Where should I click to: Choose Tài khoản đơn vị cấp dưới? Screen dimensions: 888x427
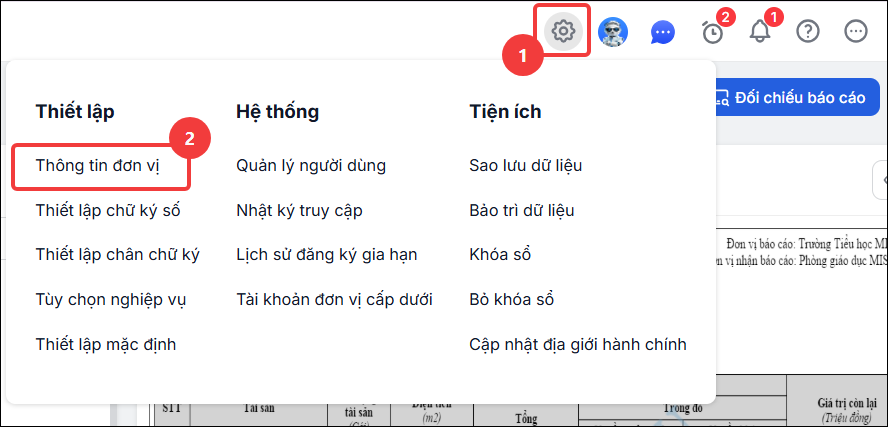click(x=335, y=300)
